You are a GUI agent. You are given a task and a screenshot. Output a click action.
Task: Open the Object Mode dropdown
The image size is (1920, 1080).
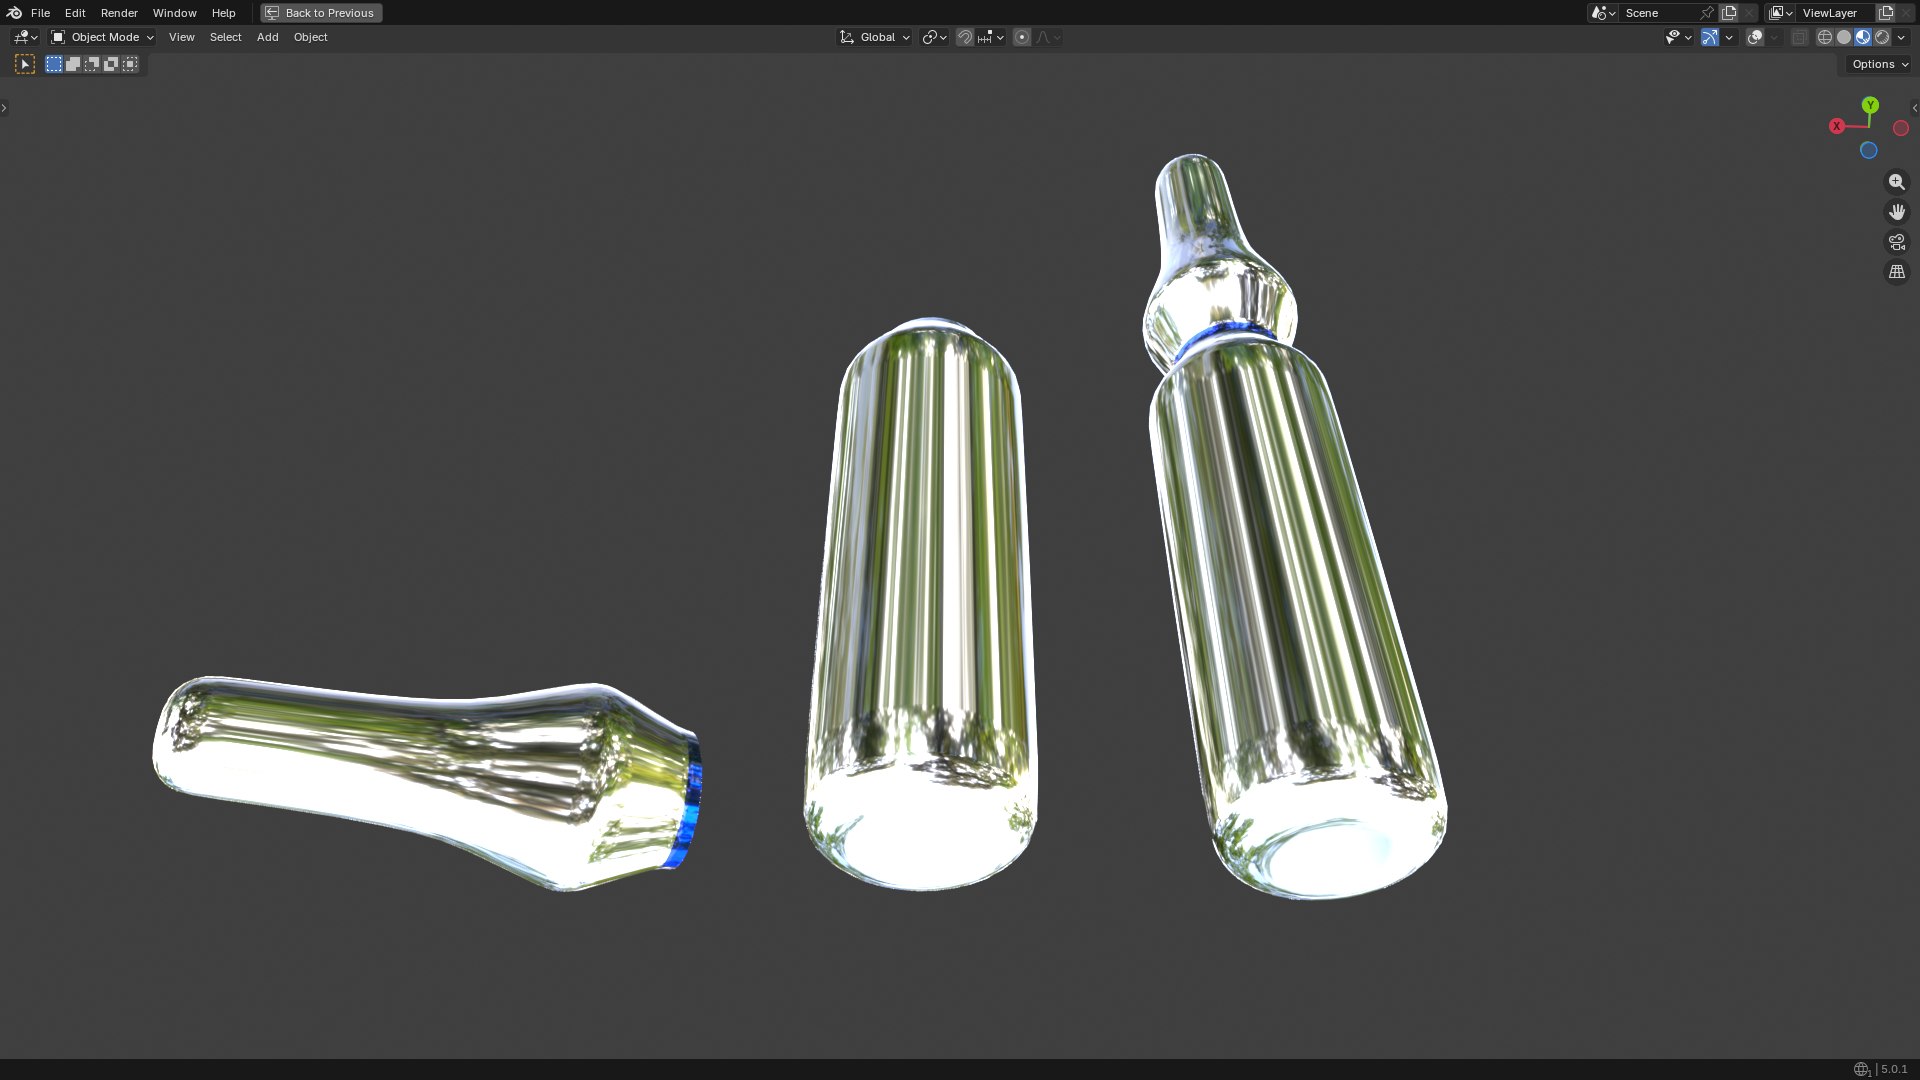(x=102, y=37)
